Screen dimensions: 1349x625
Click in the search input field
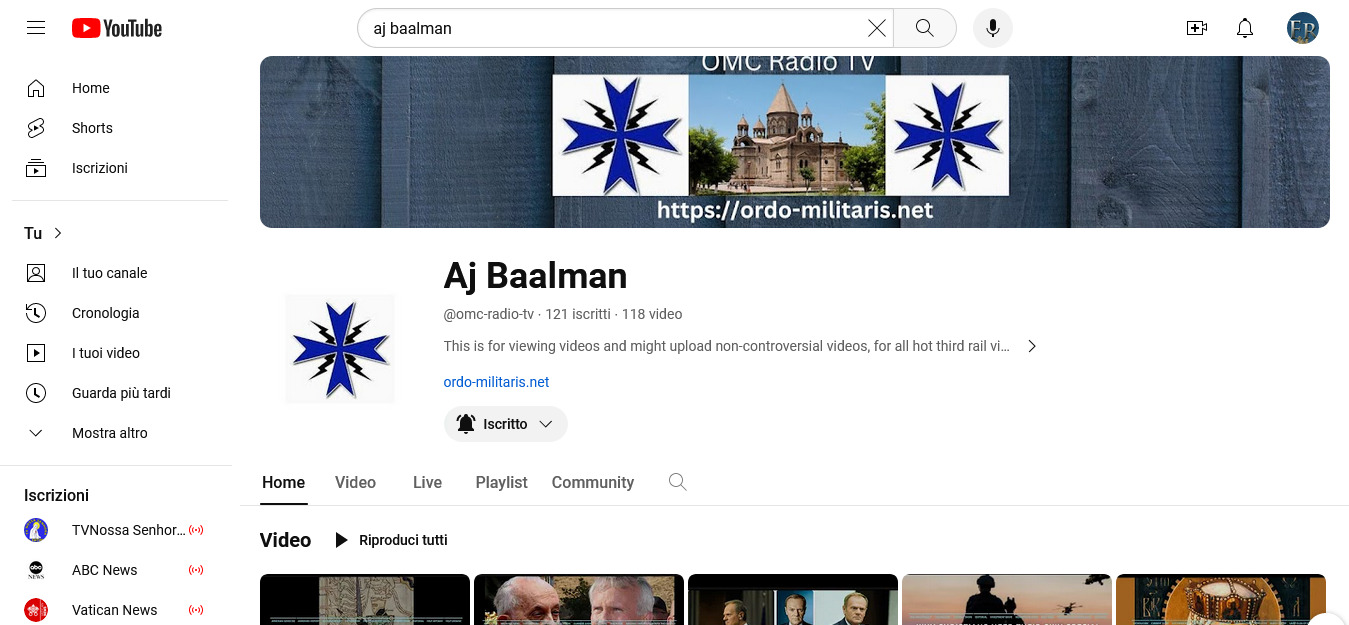(610, 28)
